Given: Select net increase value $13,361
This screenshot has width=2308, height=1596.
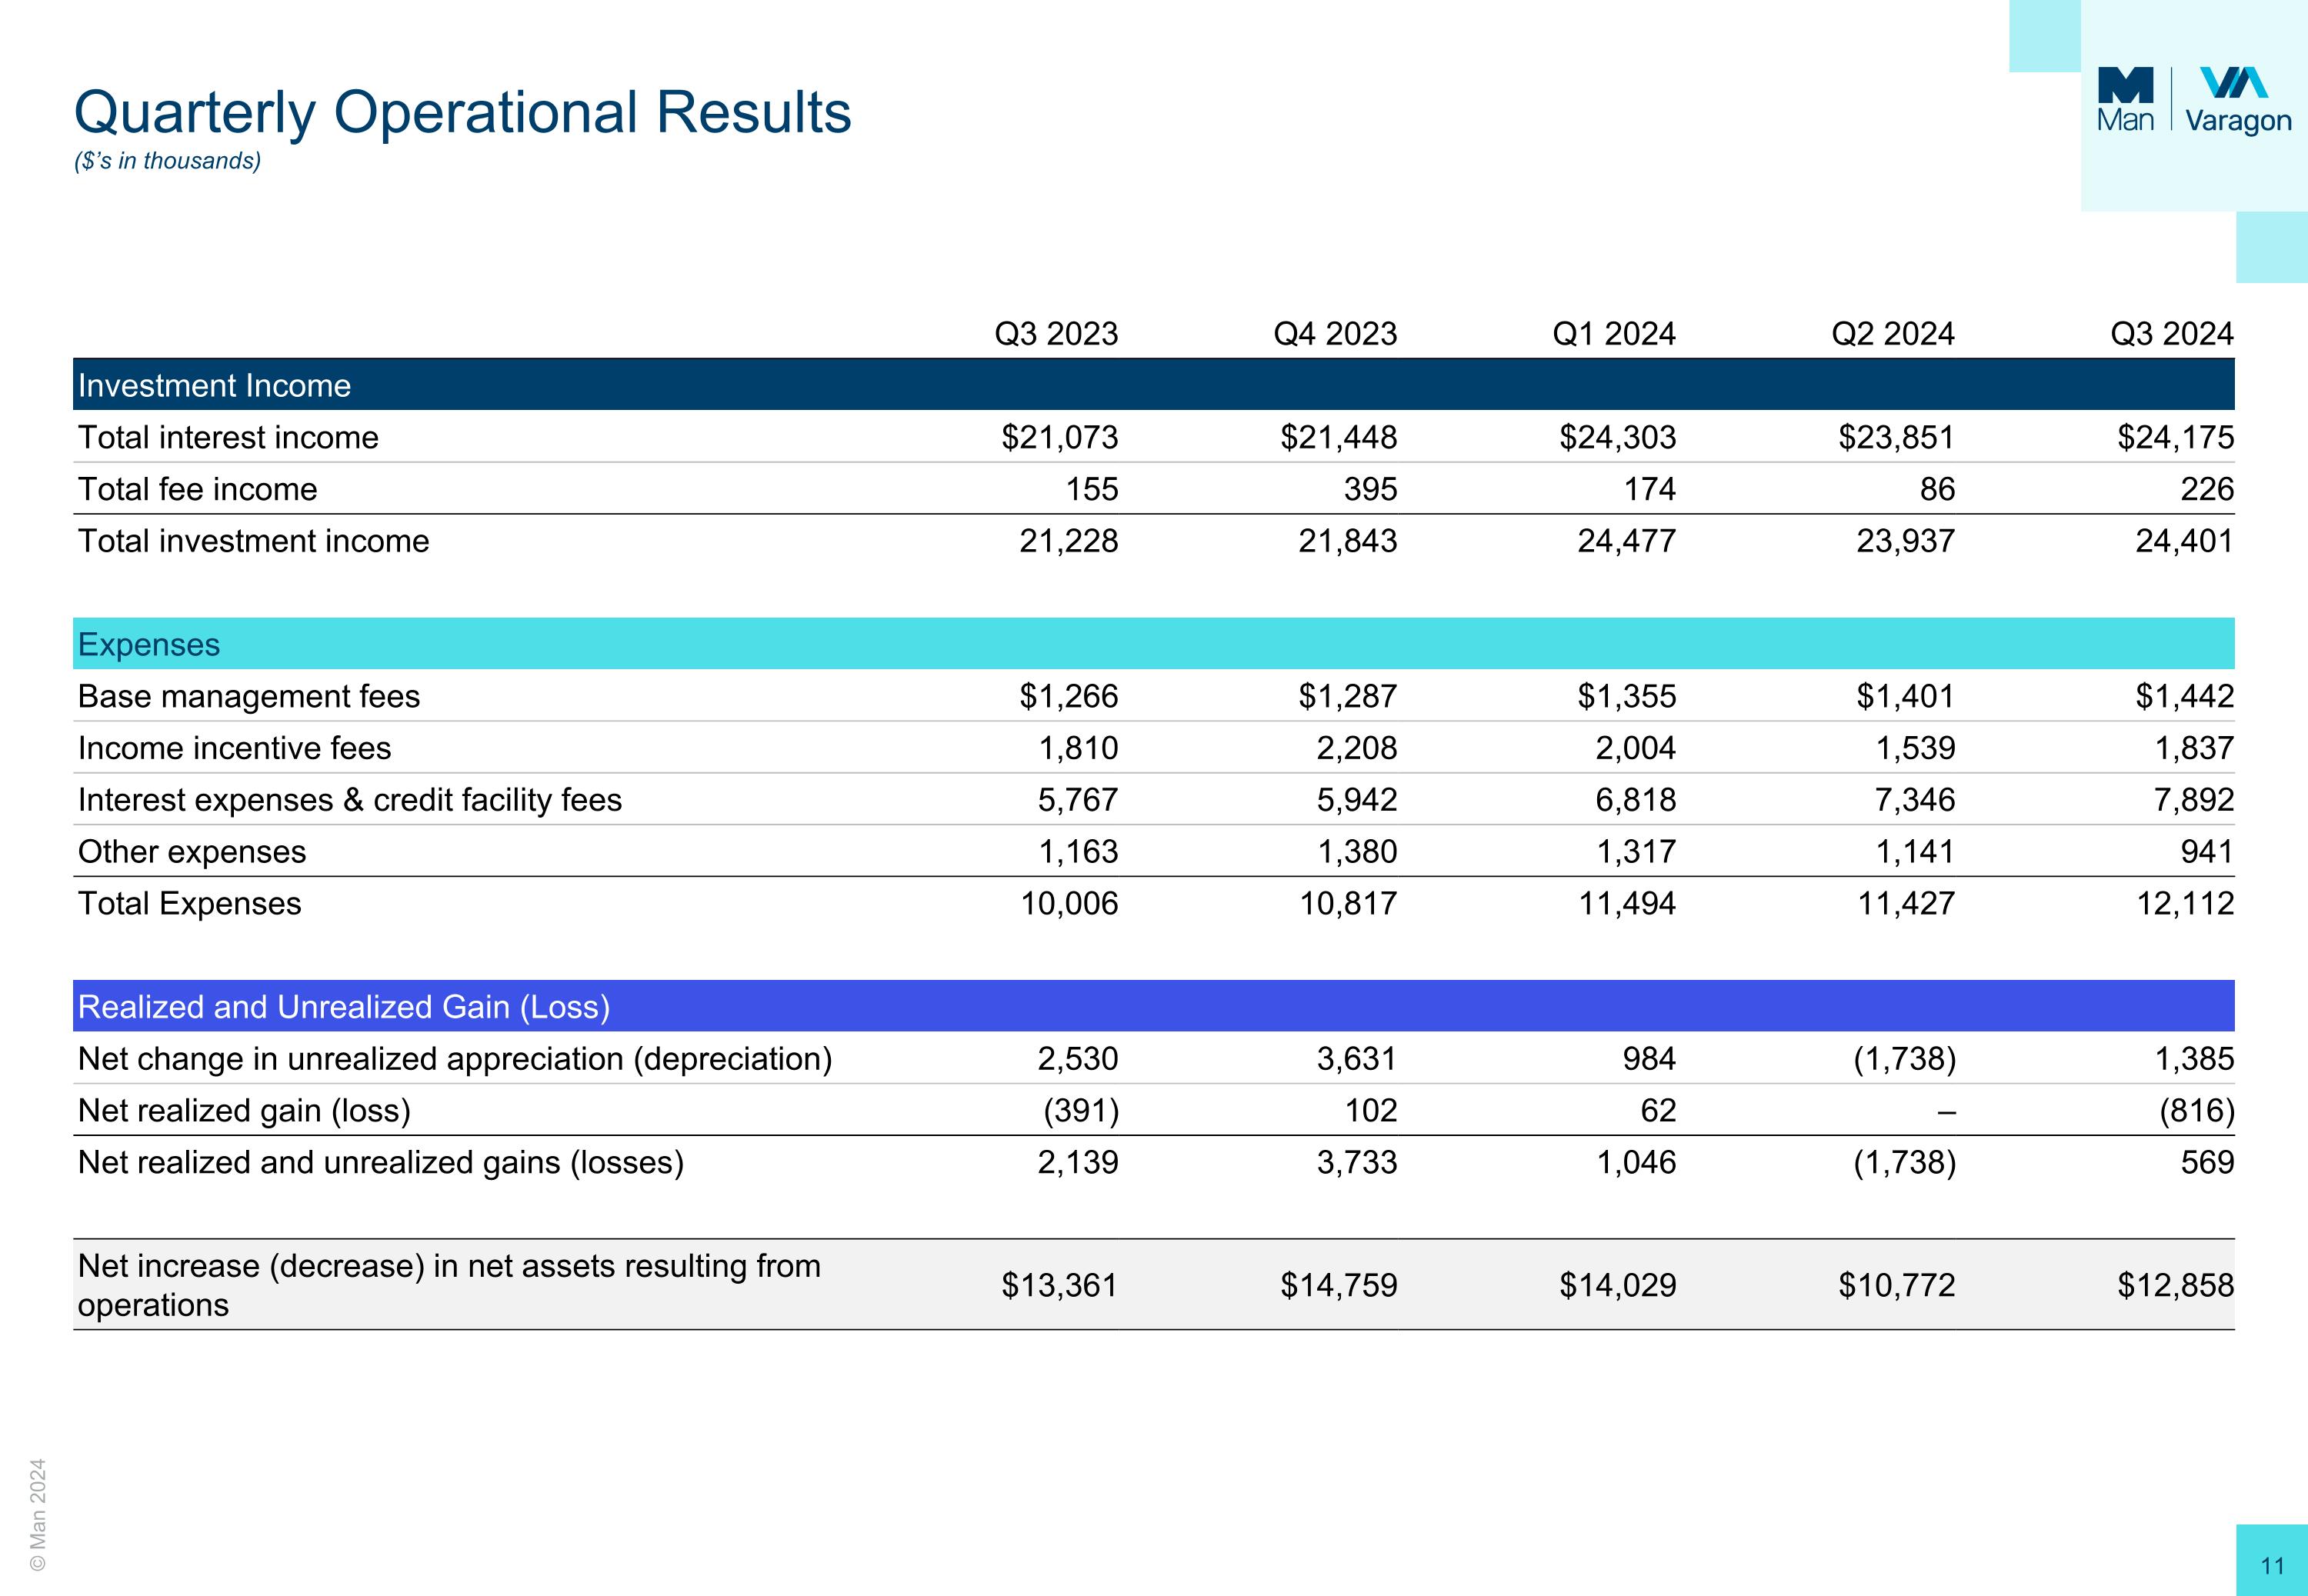Looking at the screenshot, I should click(1060, 1285).
